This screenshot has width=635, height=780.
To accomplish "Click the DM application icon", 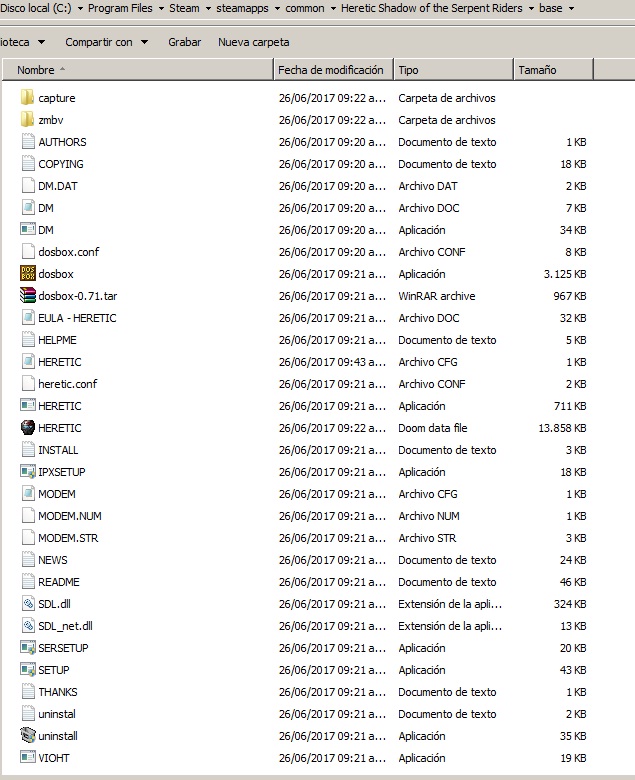I will 28,229.
